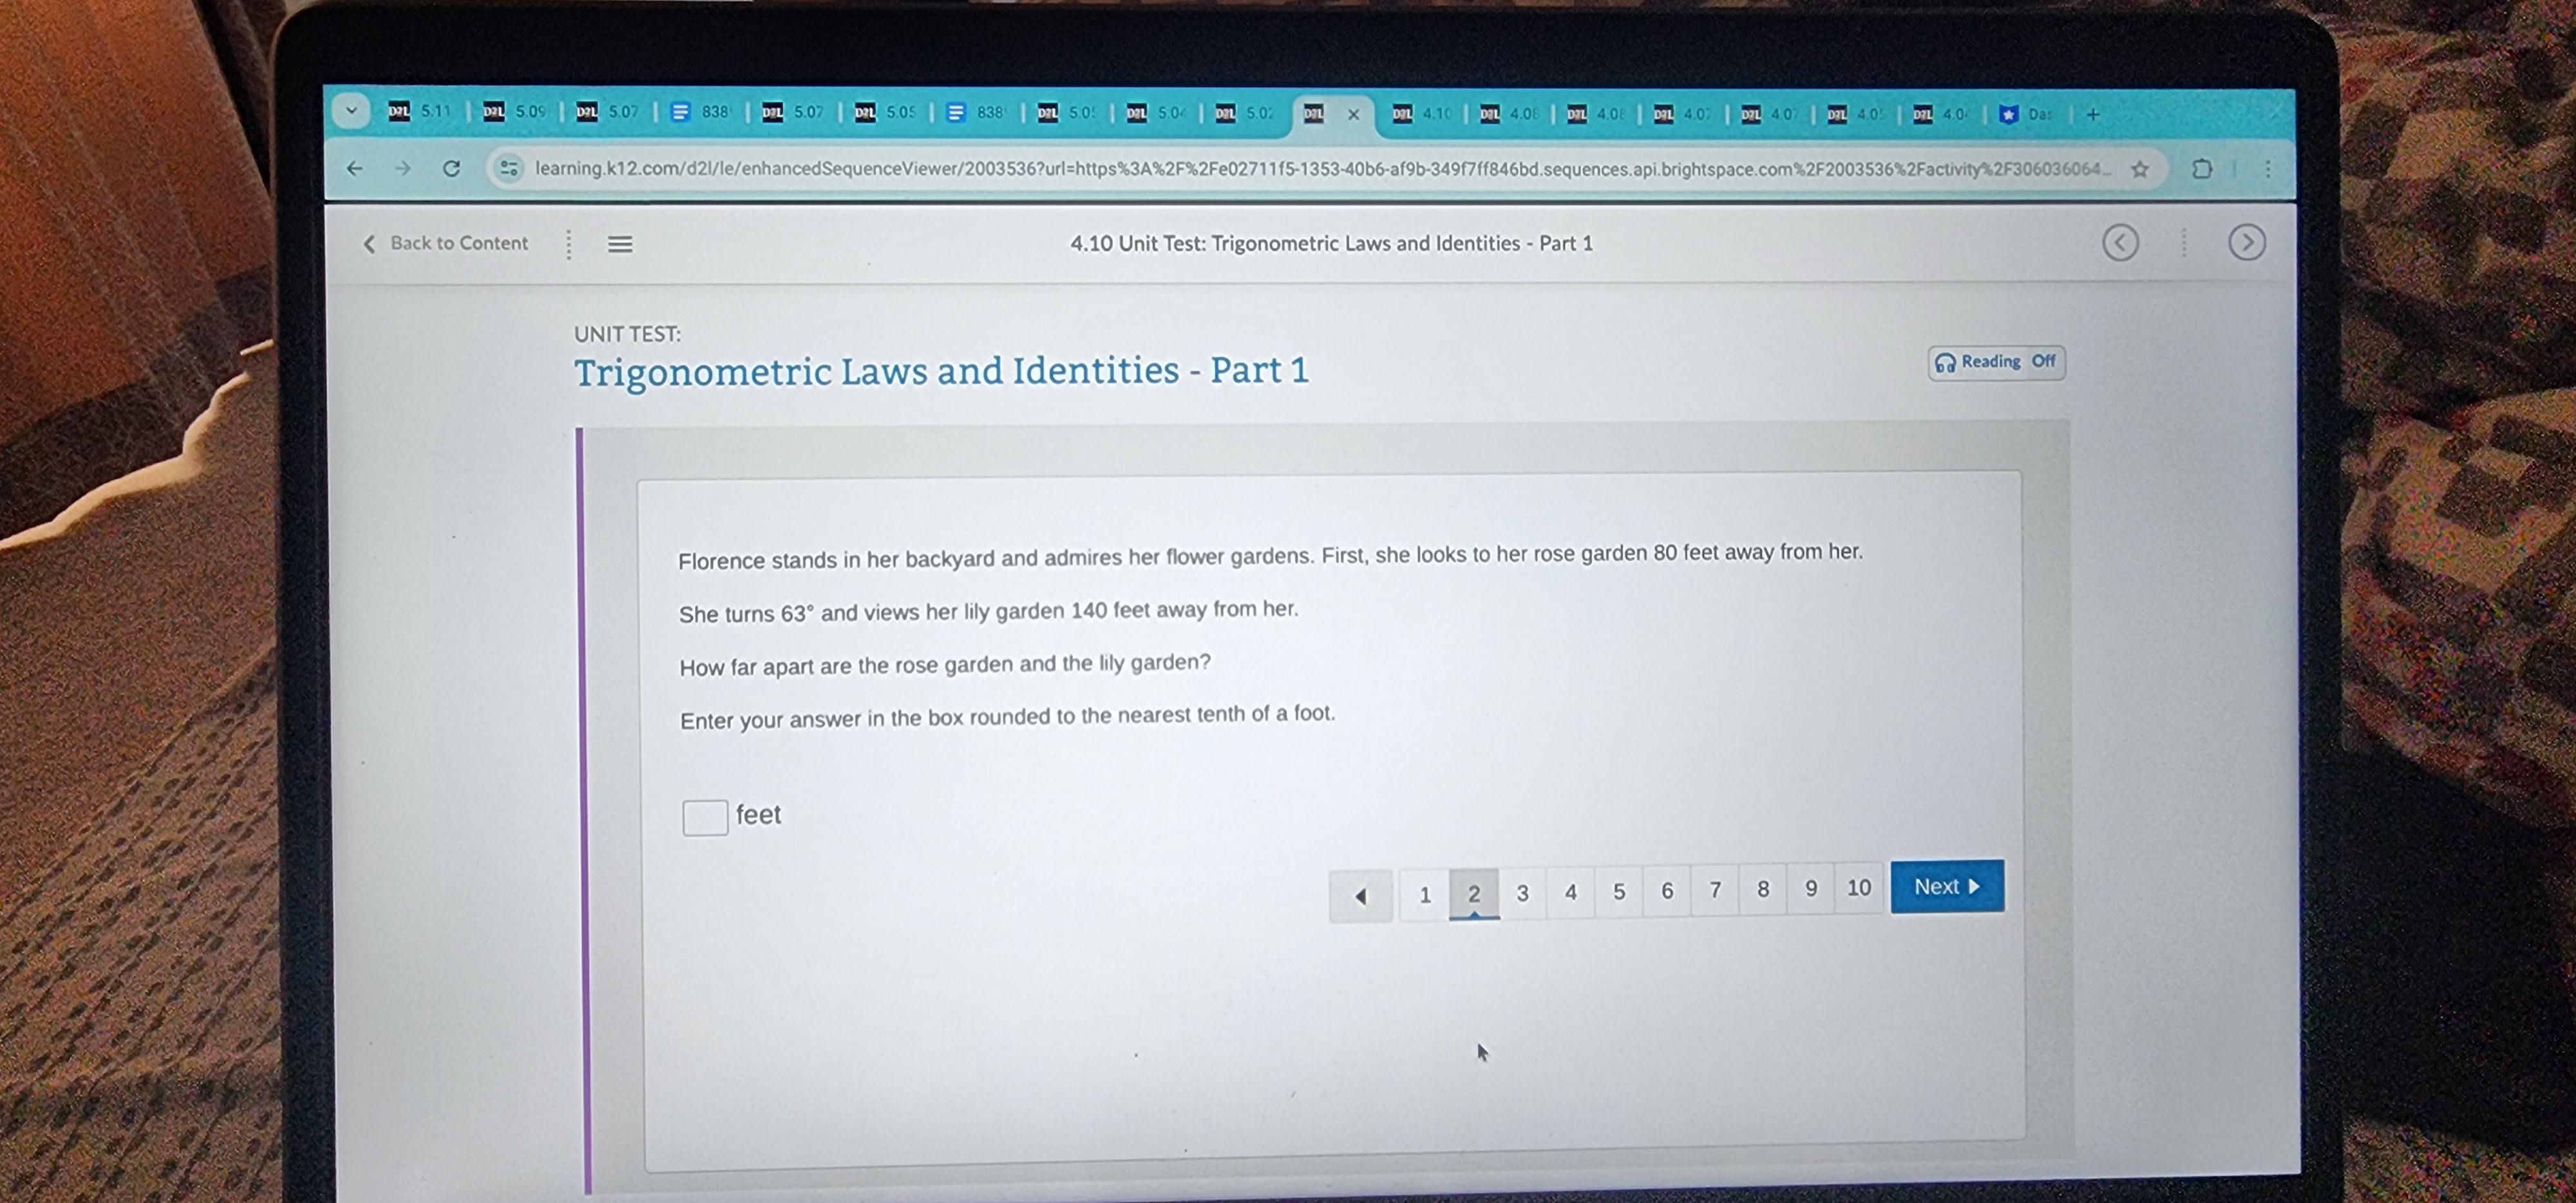Go to question 6

(x=1666, y=890)
